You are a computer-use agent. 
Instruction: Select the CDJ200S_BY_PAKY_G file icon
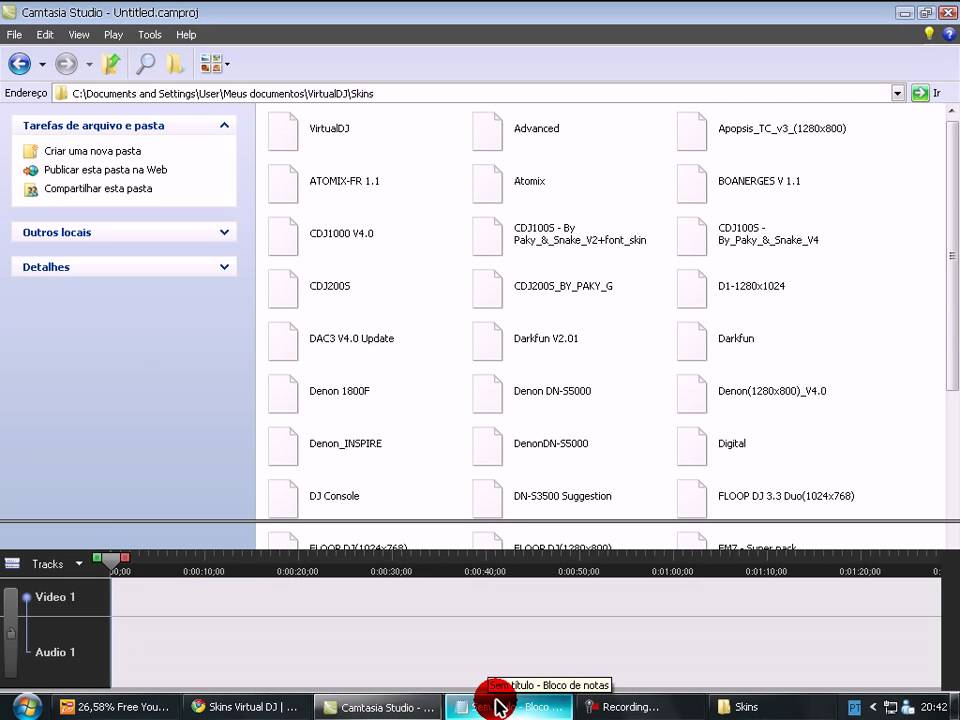[488, 288]
